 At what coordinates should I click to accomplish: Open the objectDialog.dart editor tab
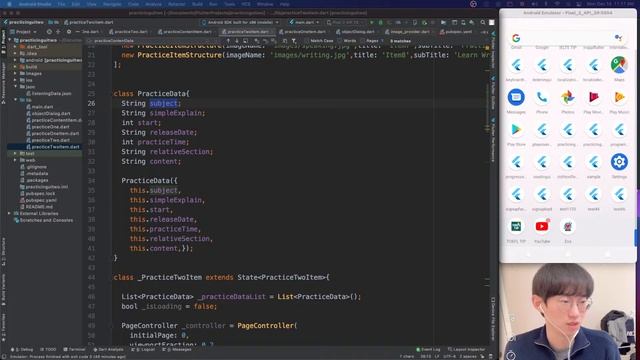355,32
